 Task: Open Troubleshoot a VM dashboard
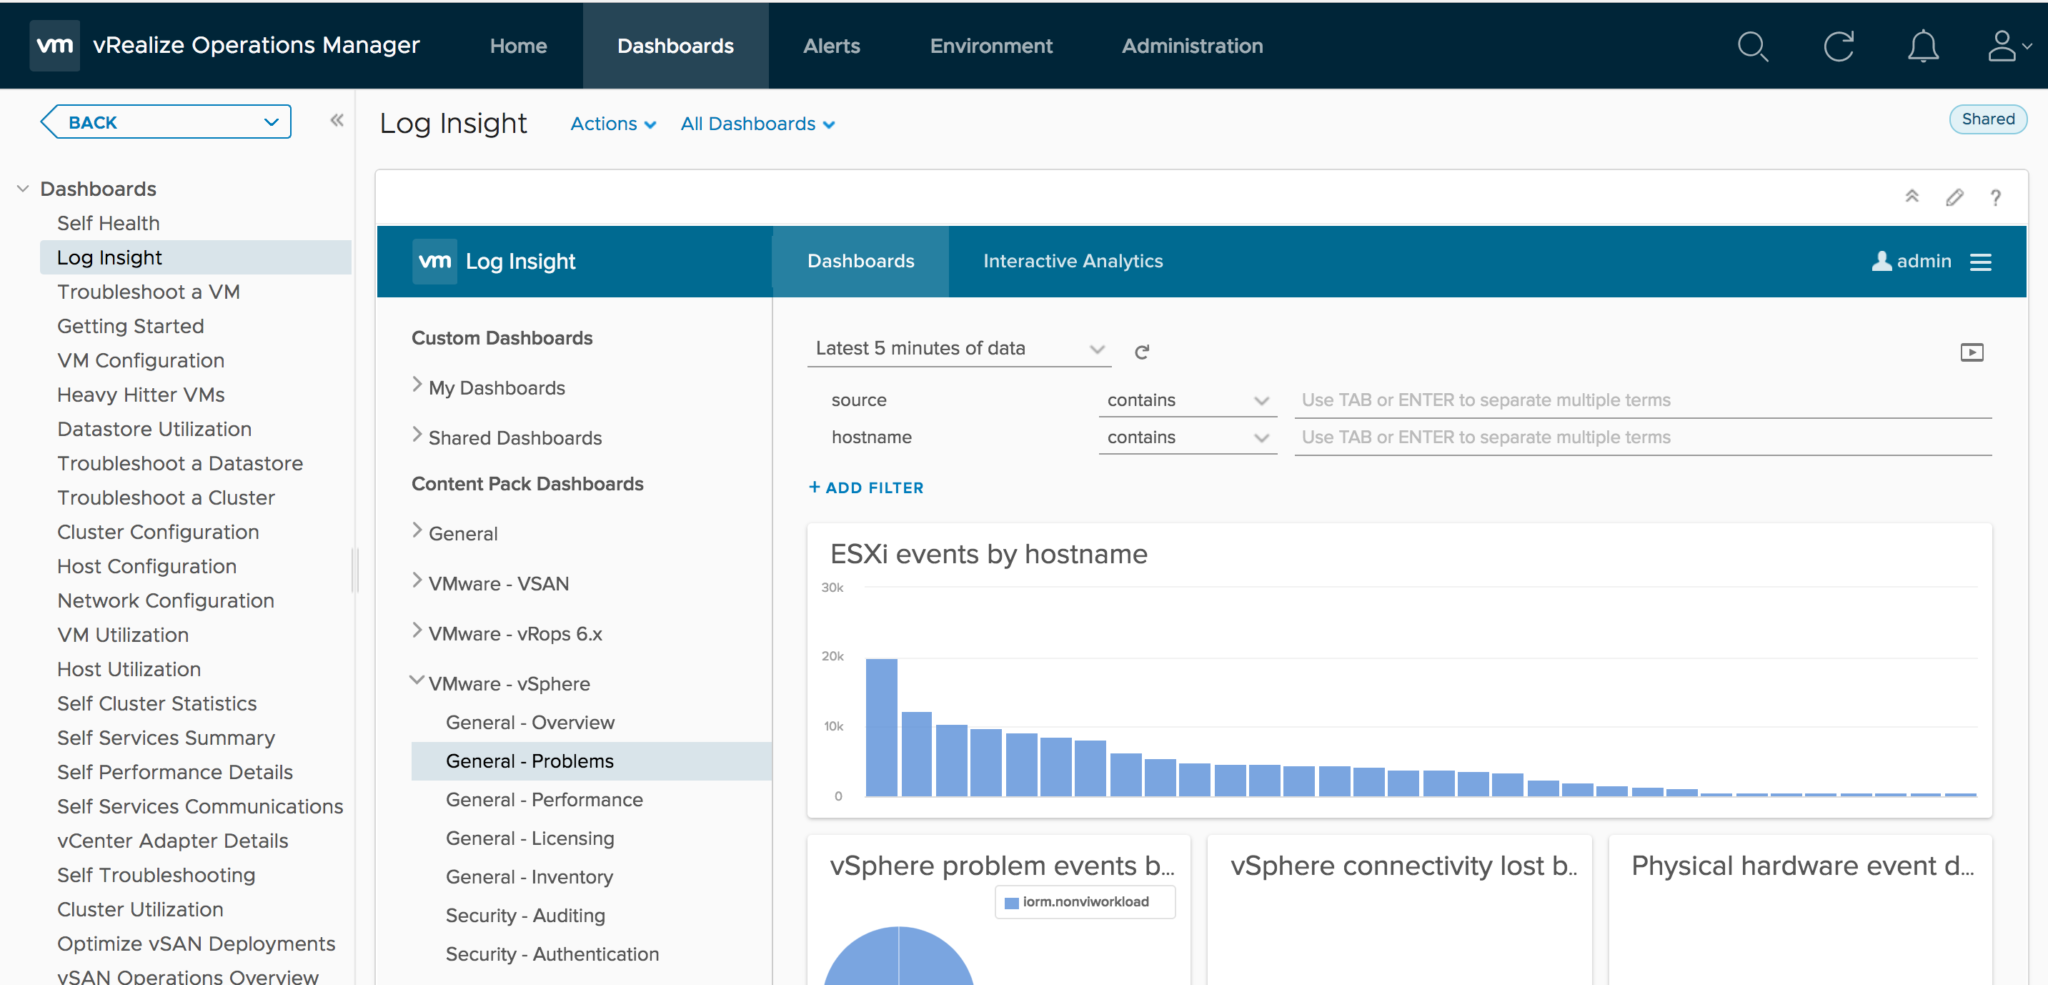pos(148,292)
